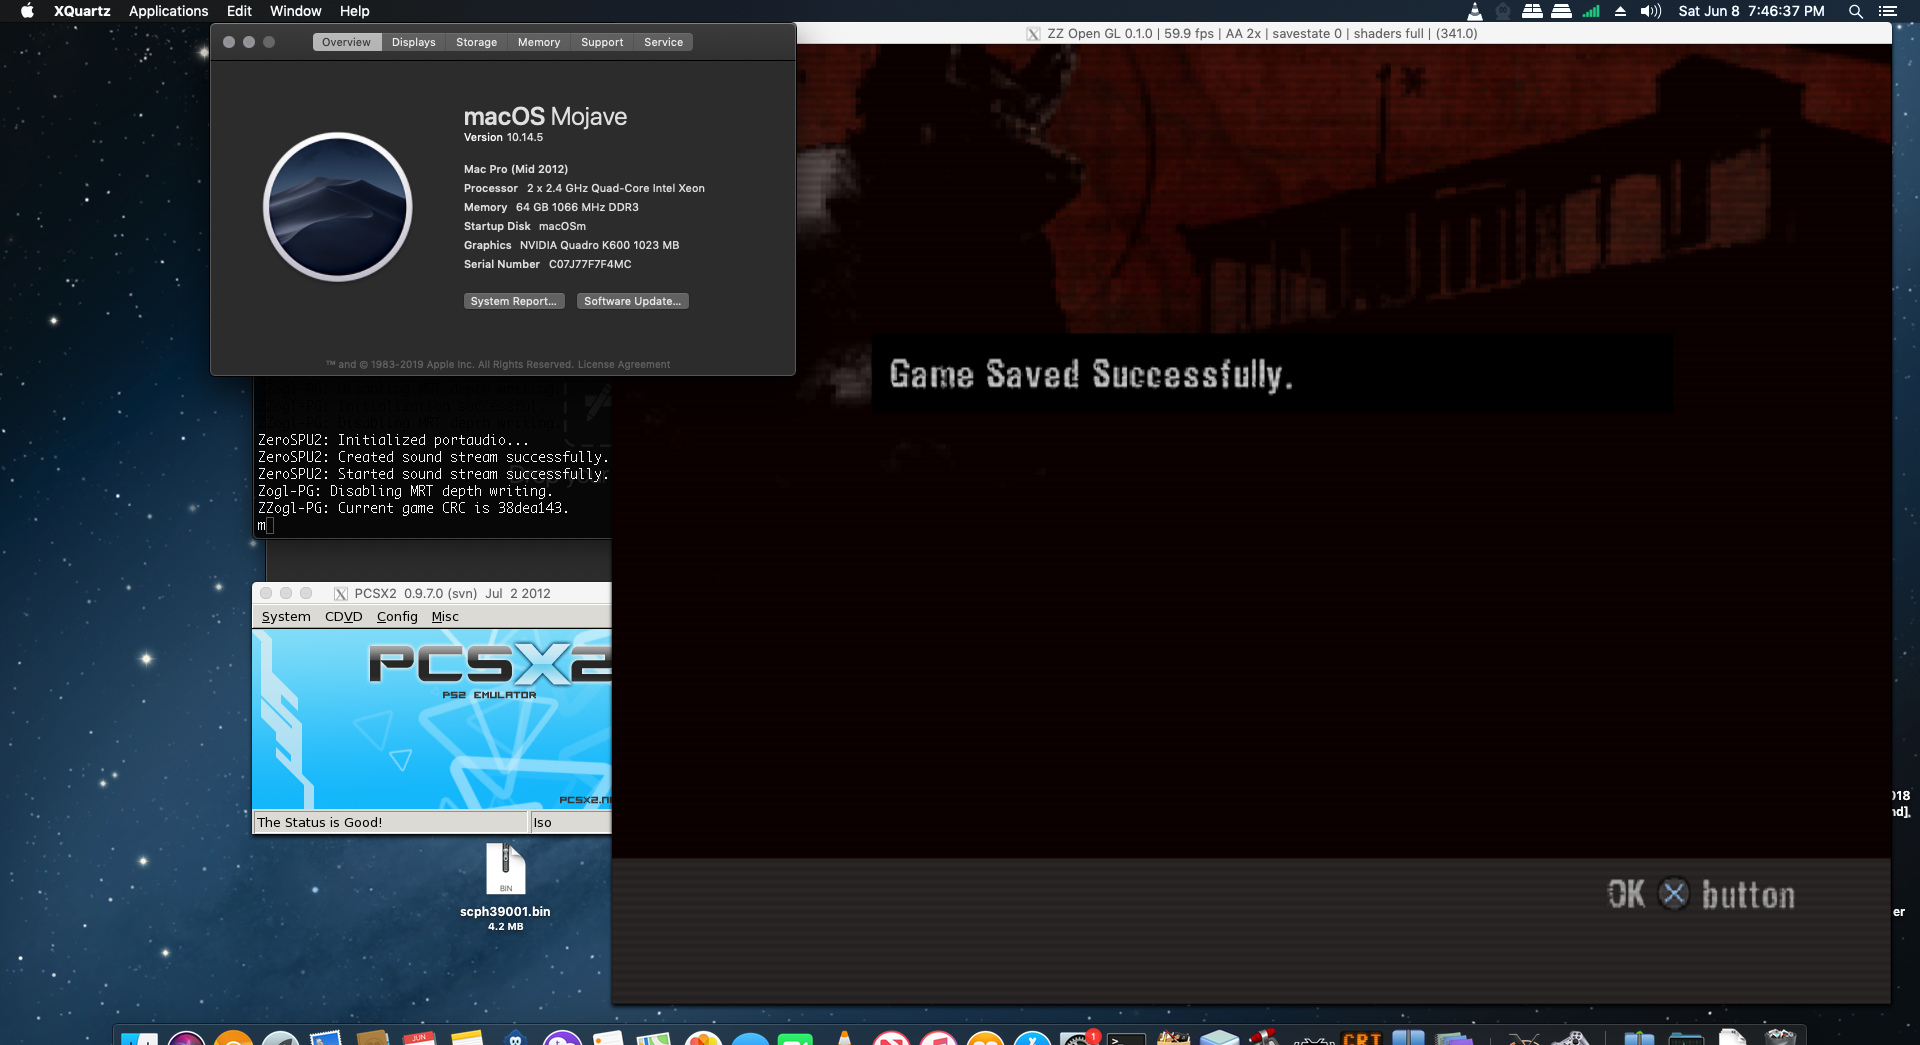This screenshot has height=1045, width=1920.
Task: Select the Overview tab in About This Mac
Action: click(346, 42)
